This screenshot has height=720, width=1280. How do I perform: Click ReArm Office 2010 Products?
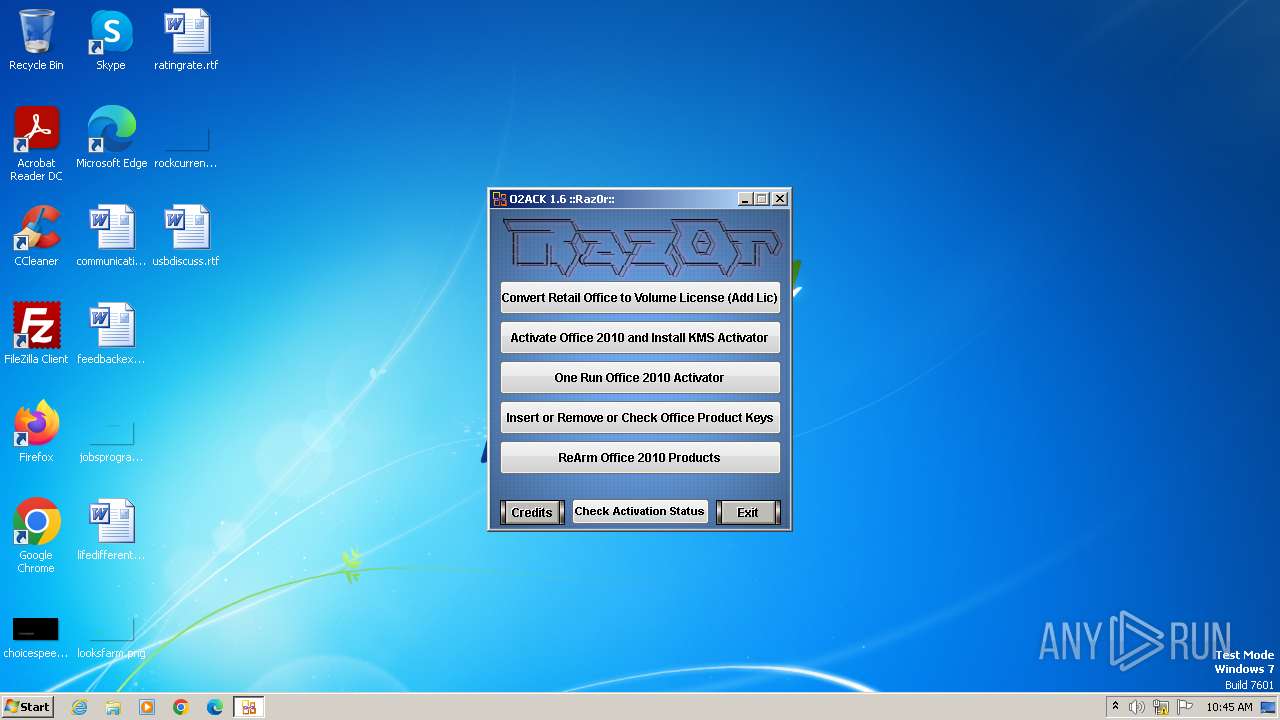(x=640, y=457)
